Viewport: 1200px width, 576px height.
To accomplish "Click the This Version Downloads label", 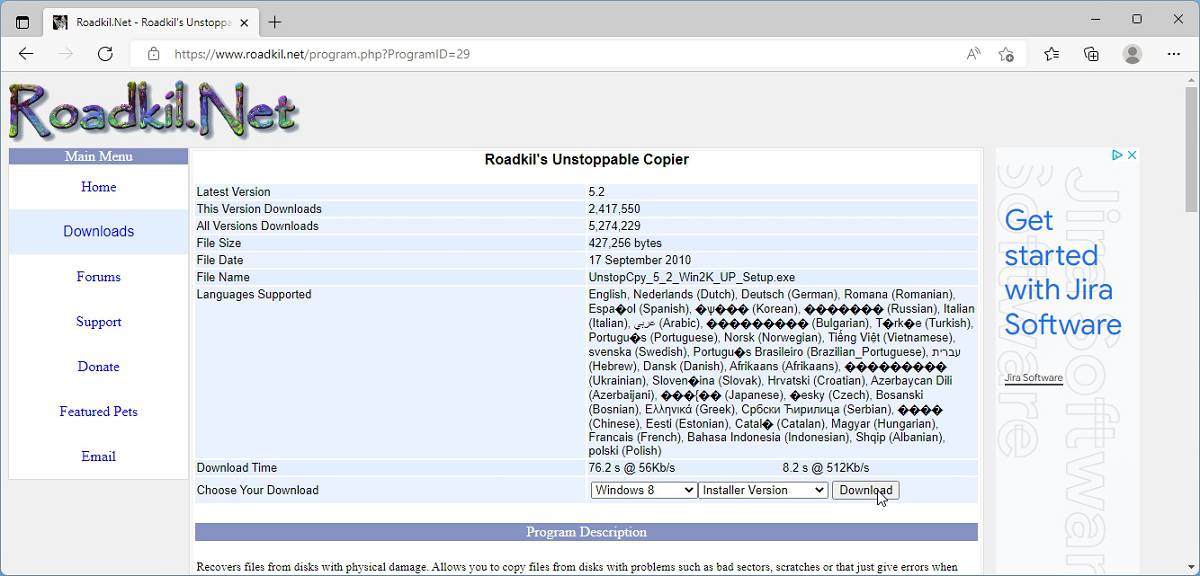I will 259,209.
